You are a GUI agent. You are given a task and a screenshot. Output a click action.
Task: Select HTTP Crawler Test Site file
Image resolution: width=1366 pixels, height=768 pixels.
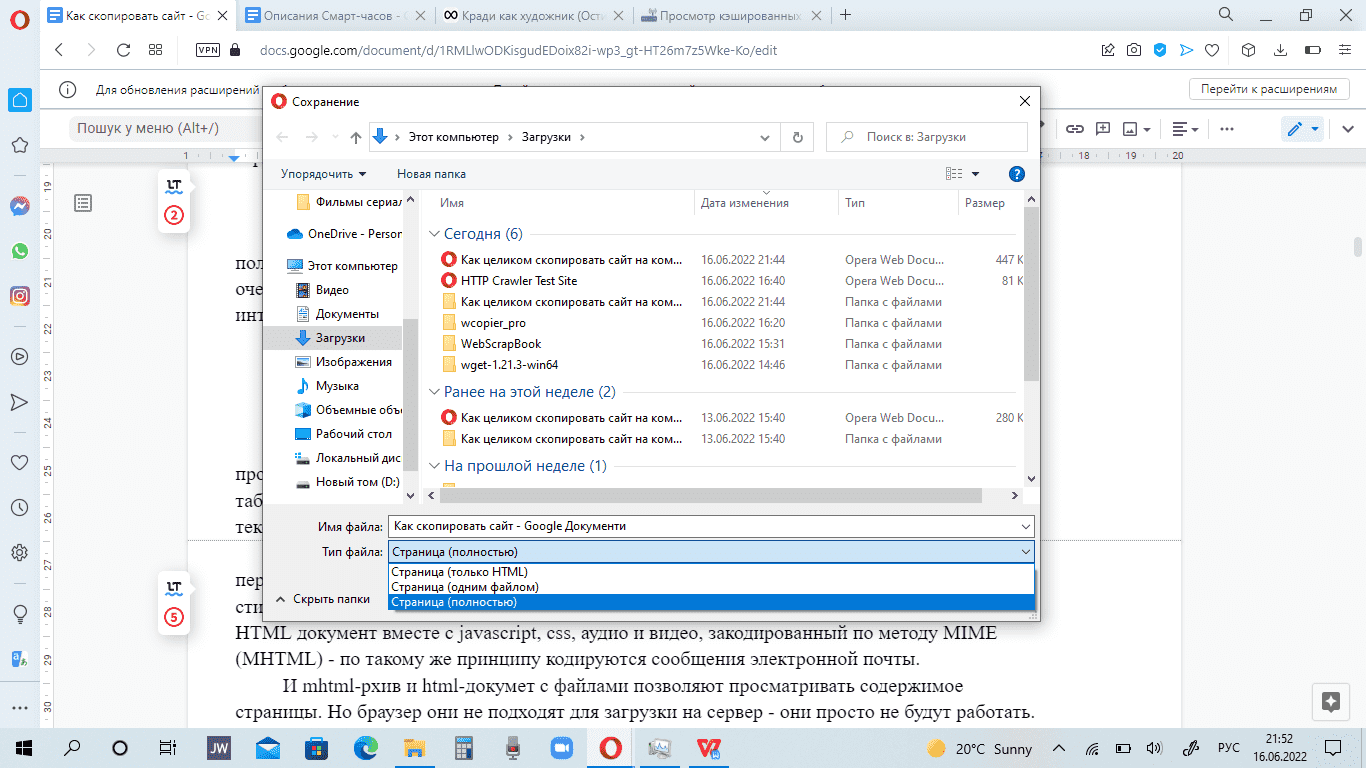519,281
